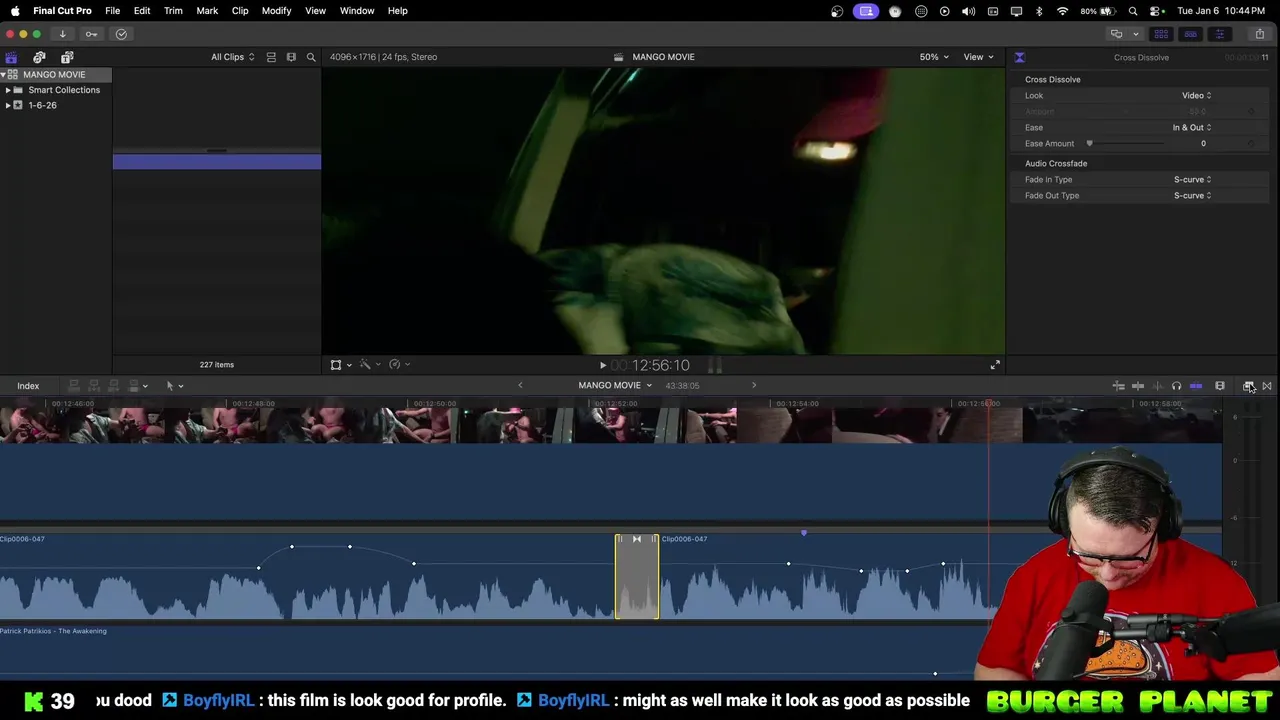
Task: Click the Import Media arrow icon
Action: 62,34
